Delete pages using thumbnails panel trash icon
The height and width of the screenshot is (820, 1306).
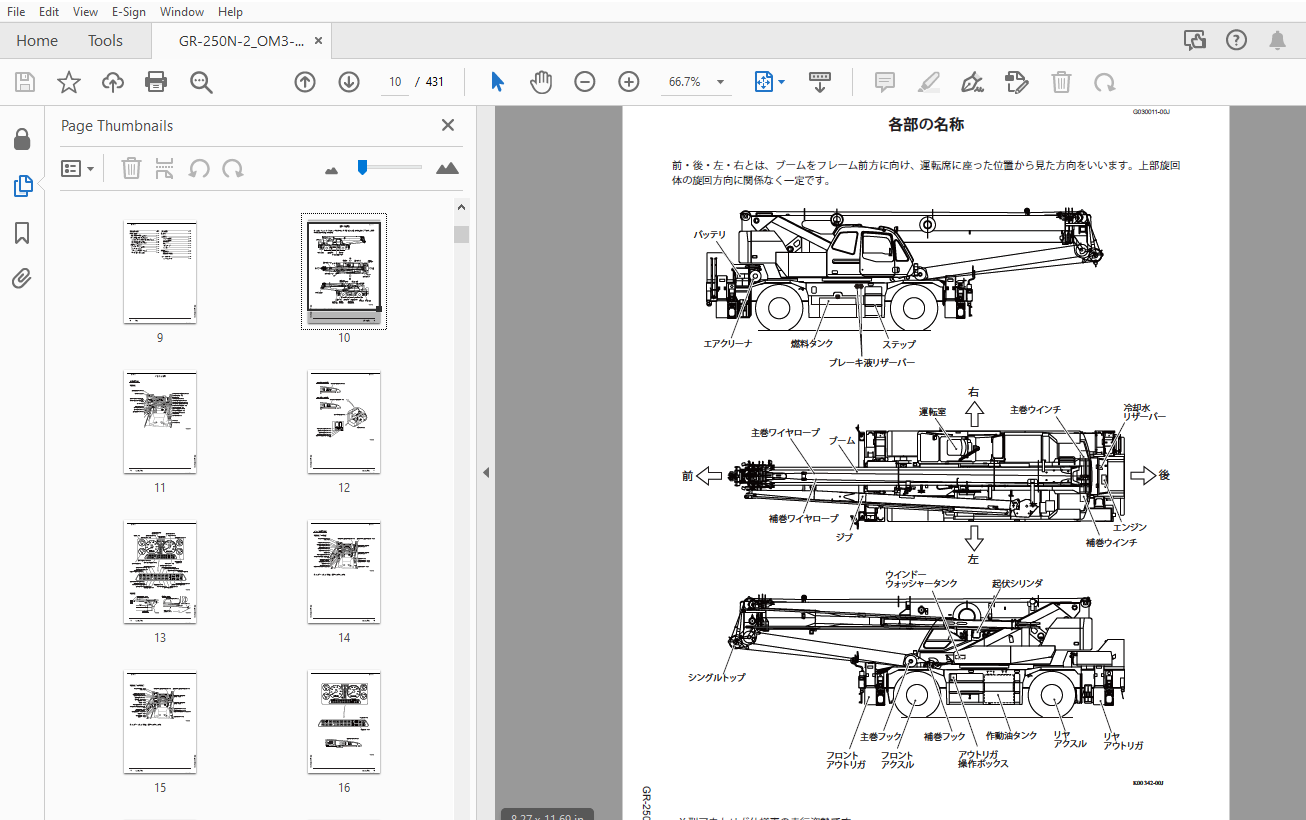coord(131,168)
